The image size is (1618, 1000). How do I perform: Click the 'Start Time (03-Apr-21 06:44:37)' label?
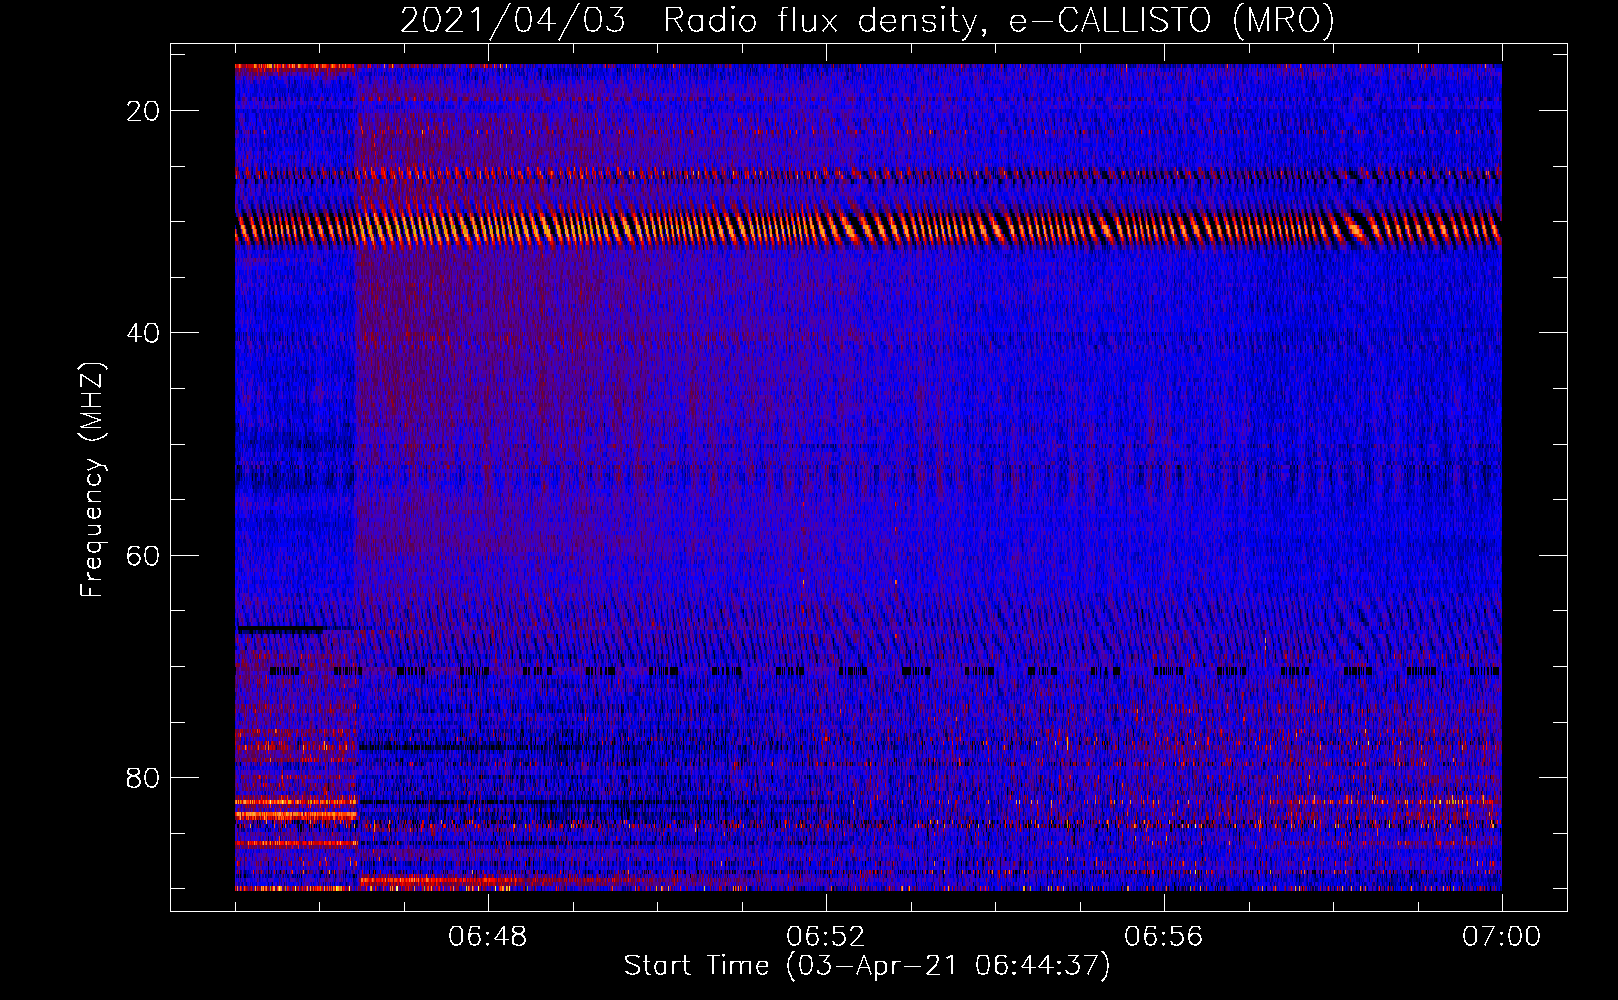867,966
